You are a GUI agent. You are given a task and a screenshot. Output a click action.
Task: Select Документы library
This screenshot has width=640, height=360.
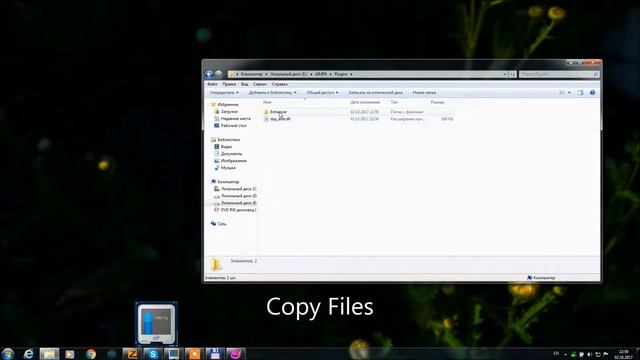tap(231, 153)
